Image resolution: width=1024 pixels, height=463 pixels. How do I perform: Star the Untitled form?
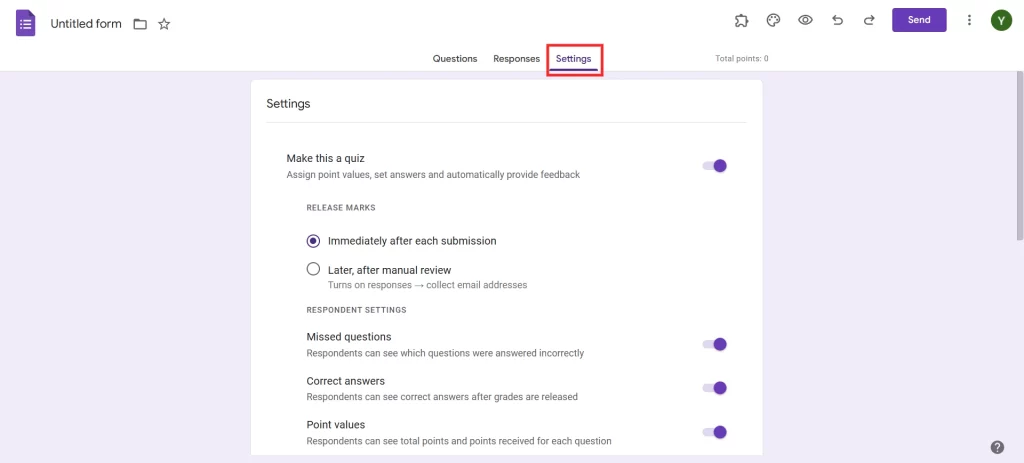pyautogui.click(x=164, y=24)
